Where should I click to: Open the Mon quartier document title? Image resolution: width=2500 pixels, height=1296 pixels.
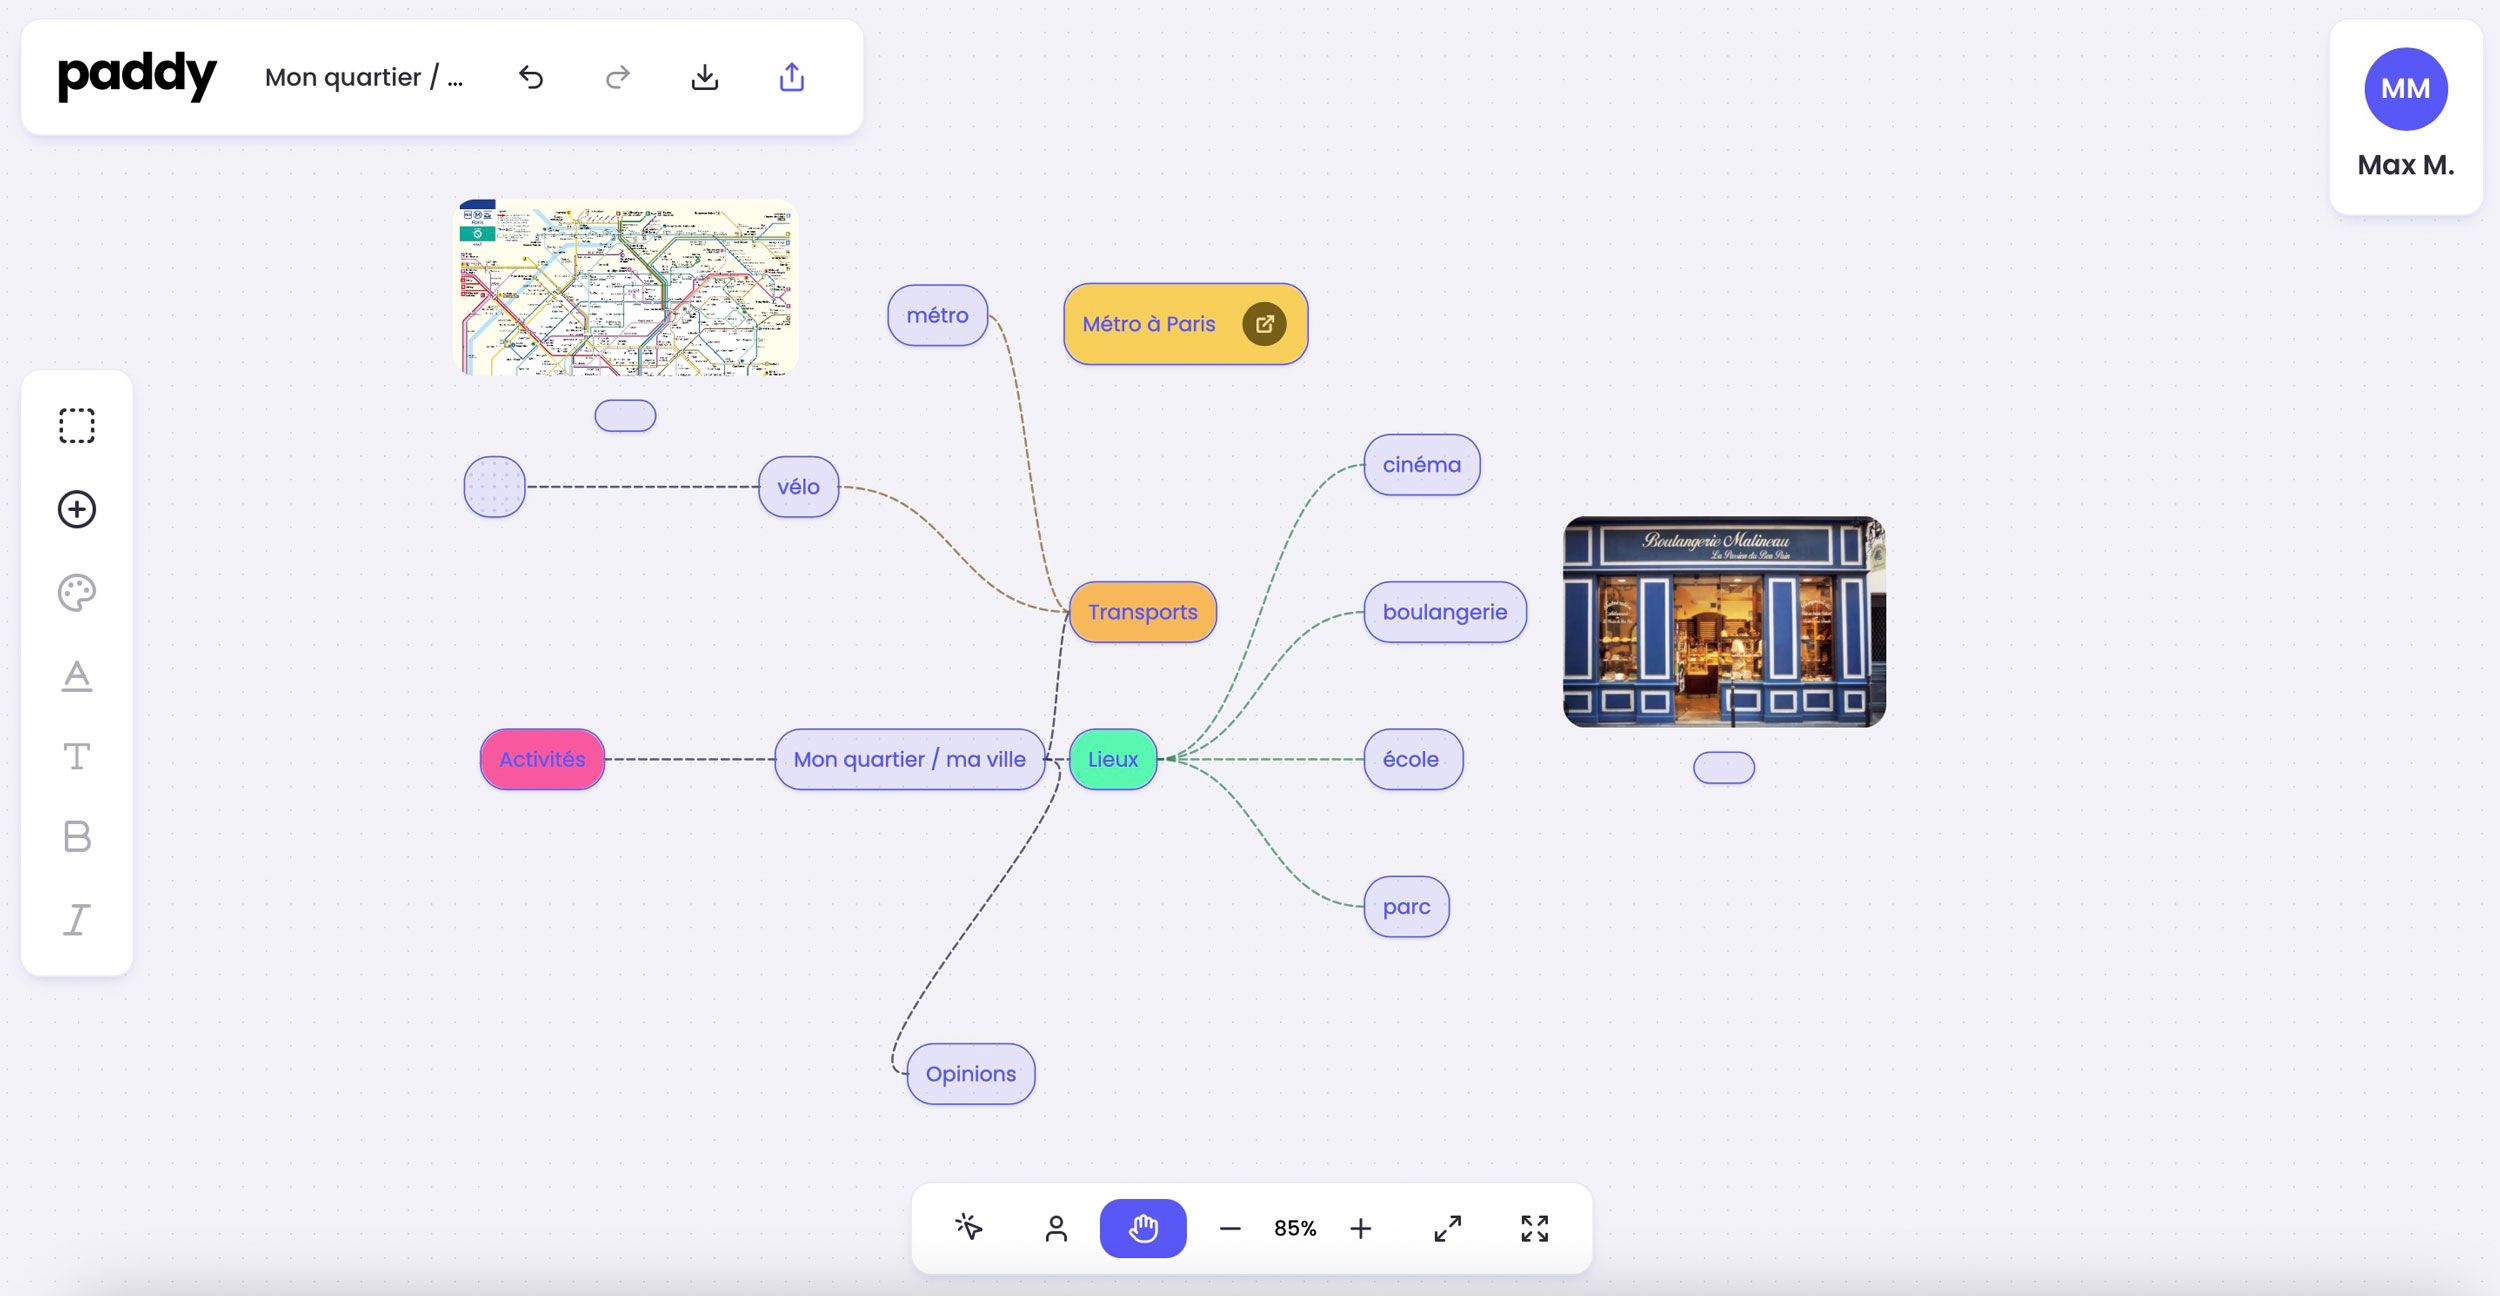pos(364,77)
